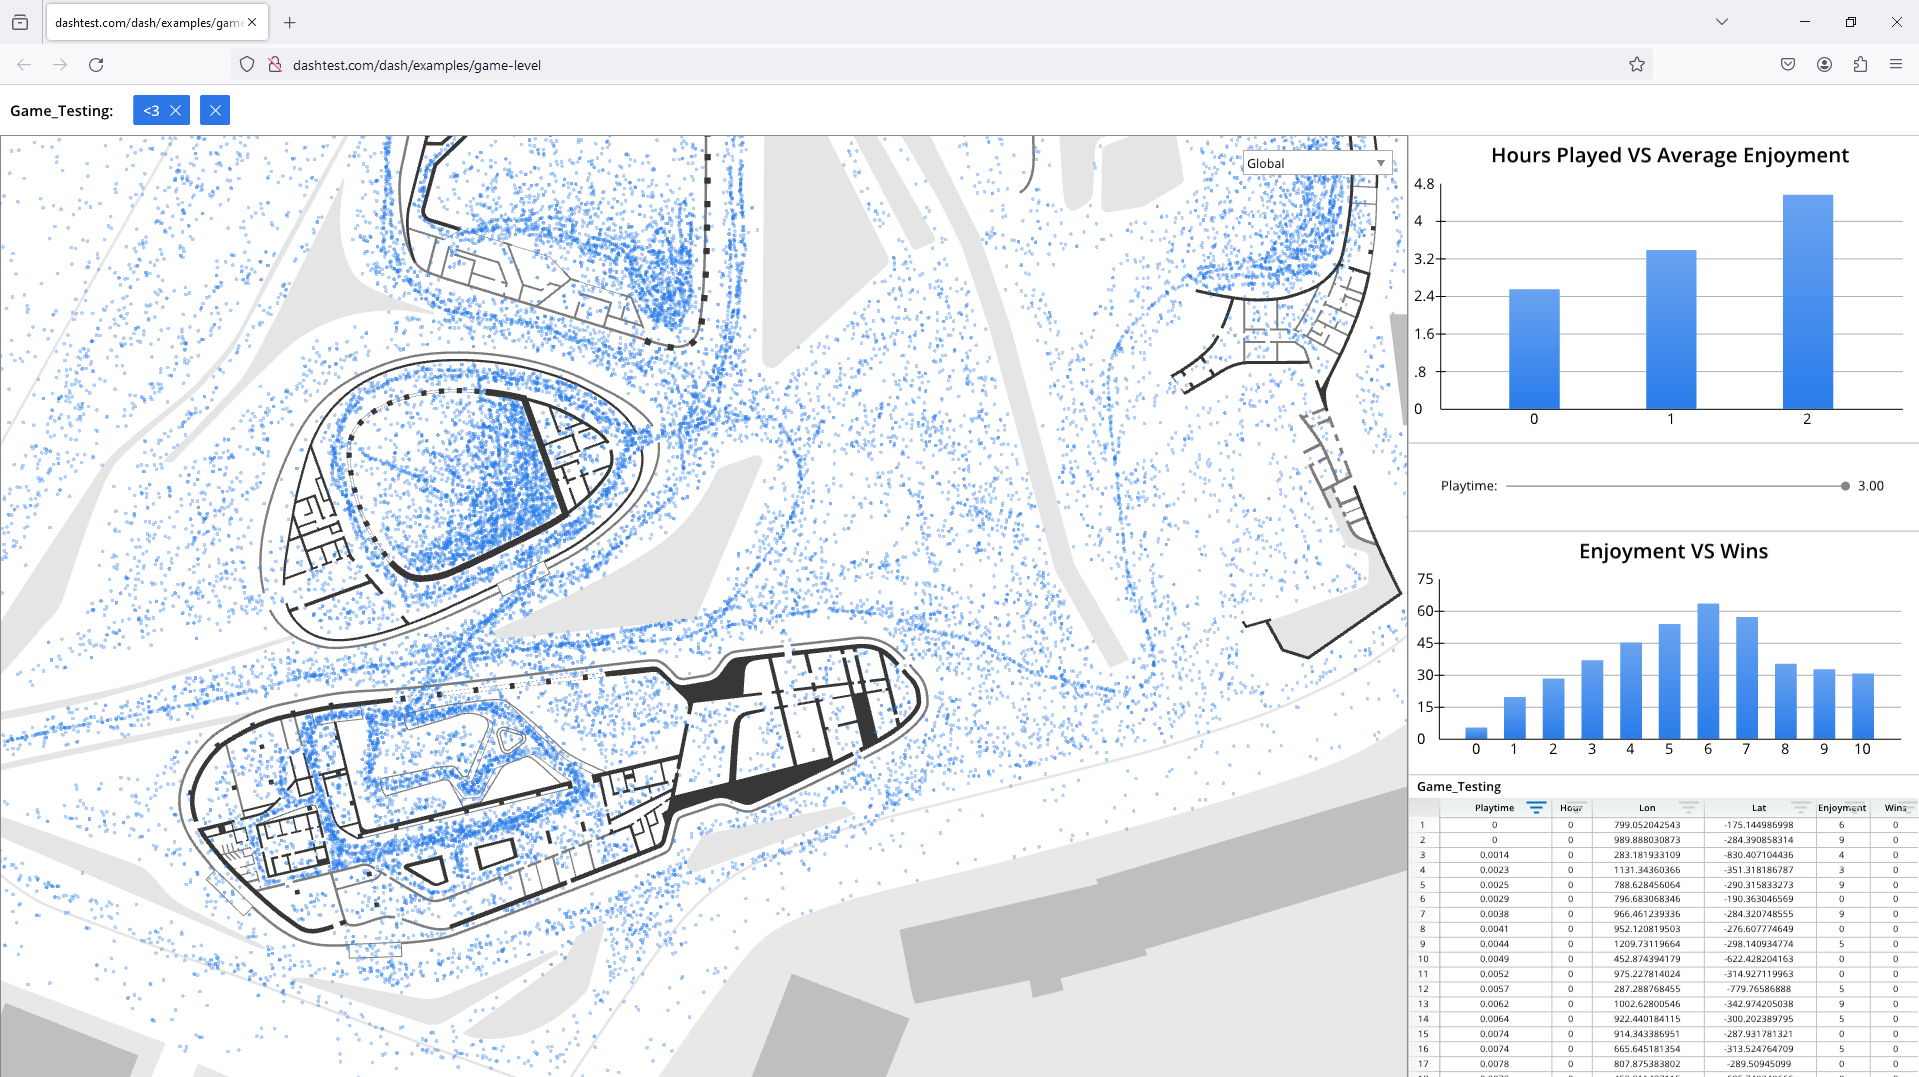Select enjoyment bar 6 in Wins chart
The image size is (1919, 1077).
(x=1708, y=671)
